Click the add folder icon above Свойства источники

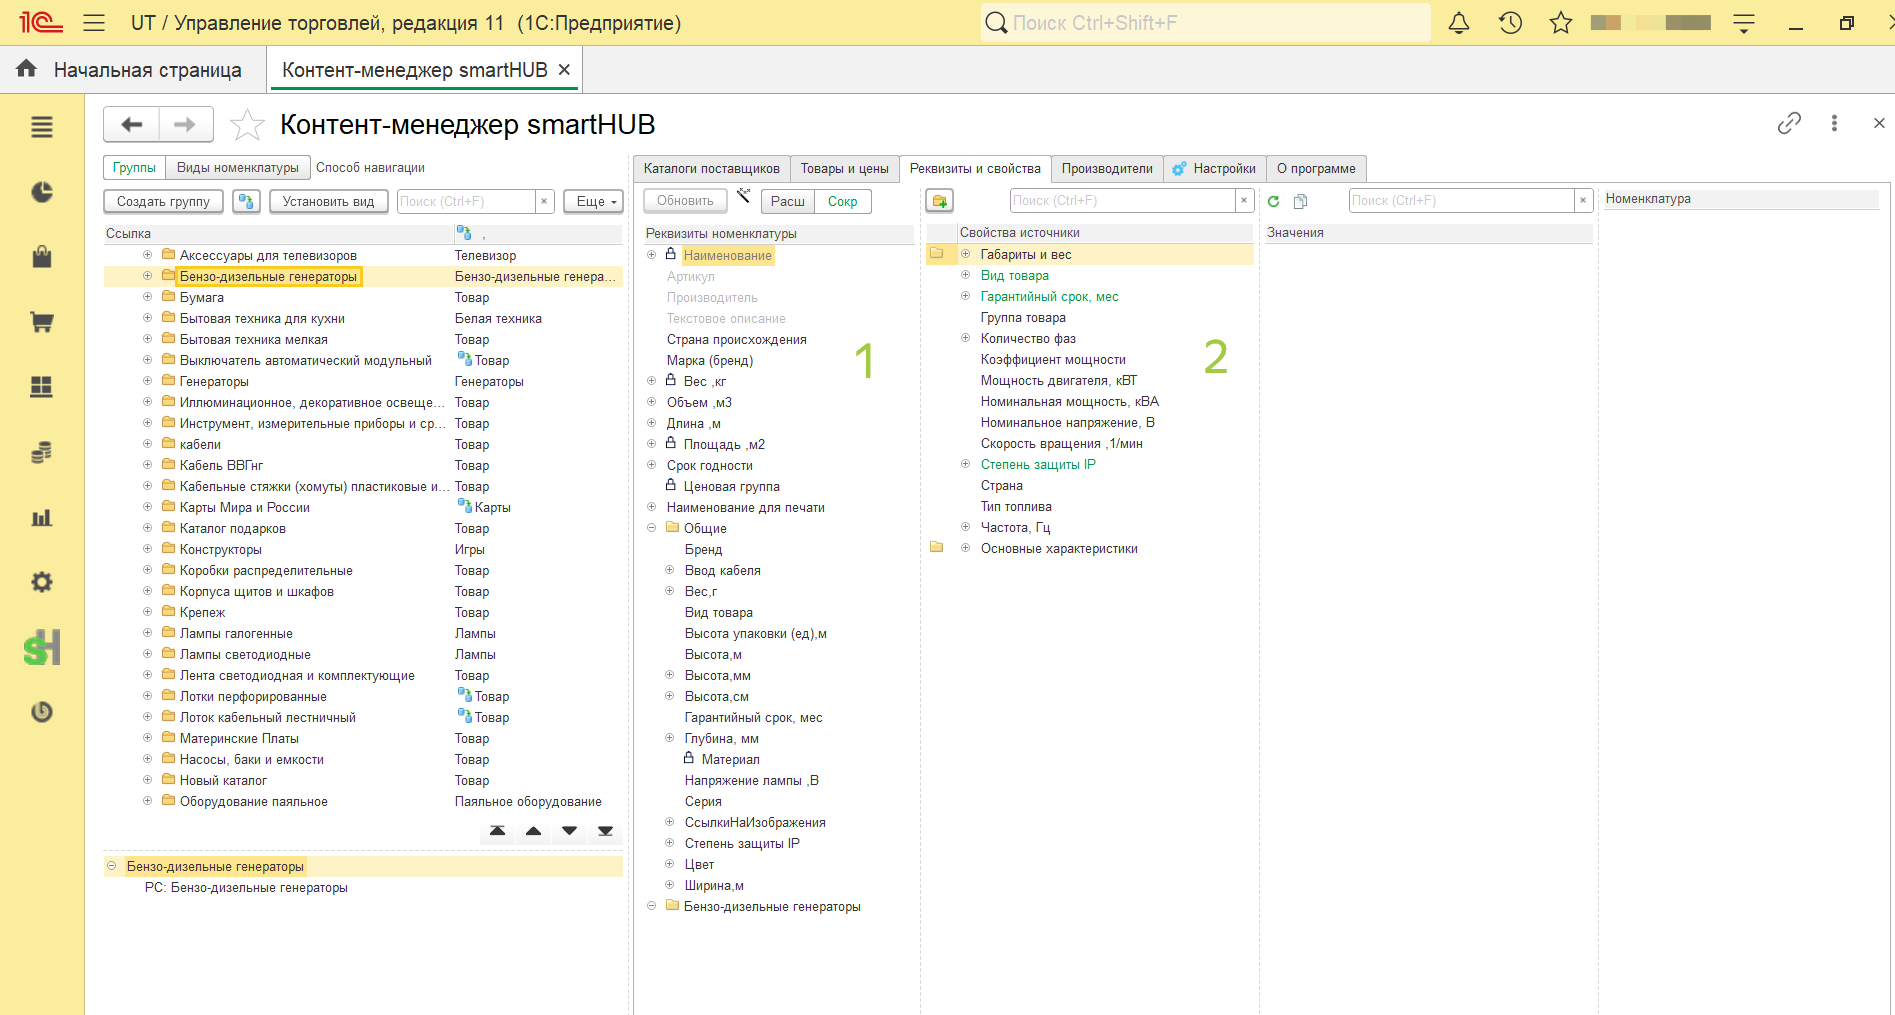pyautogui.click(x=939, y=201)
